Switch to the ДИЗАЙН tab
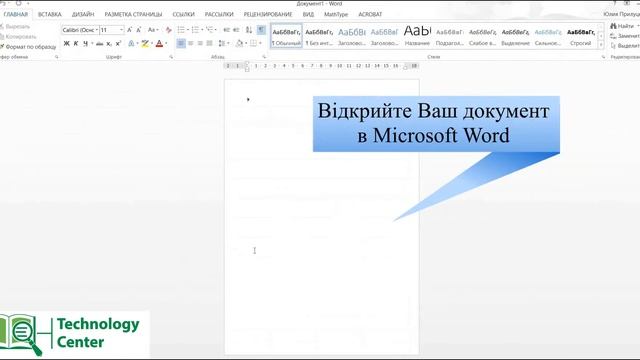Screen dimensions: 640x360 83,14
